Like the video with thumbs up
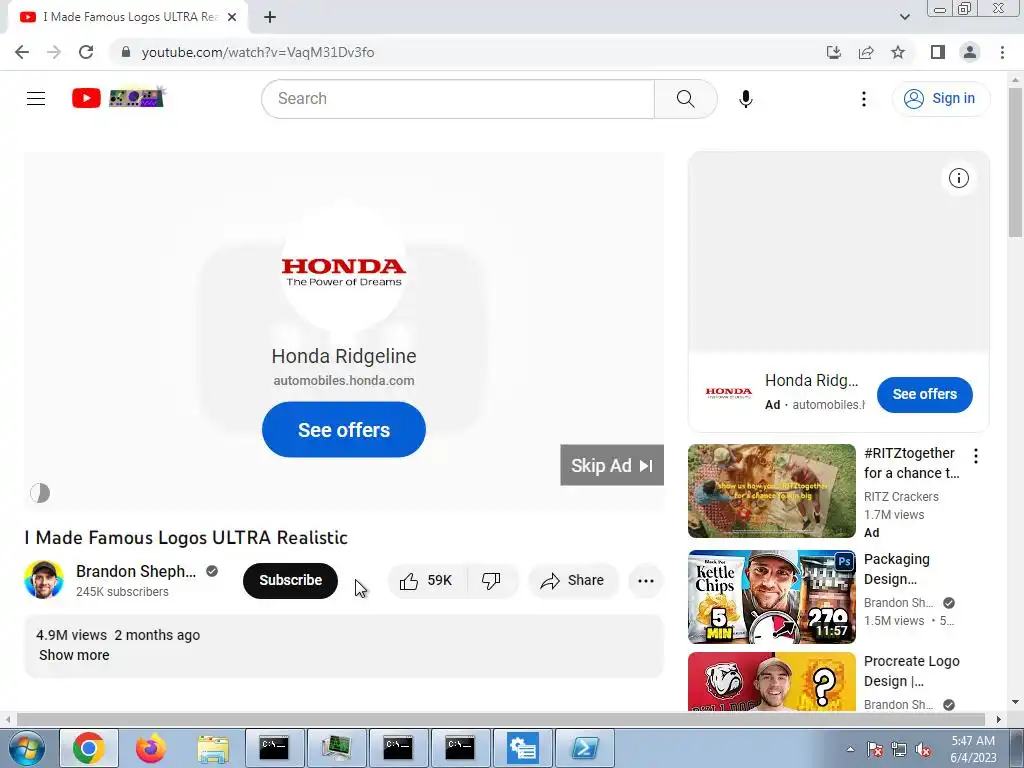 [x=428, y=581]
